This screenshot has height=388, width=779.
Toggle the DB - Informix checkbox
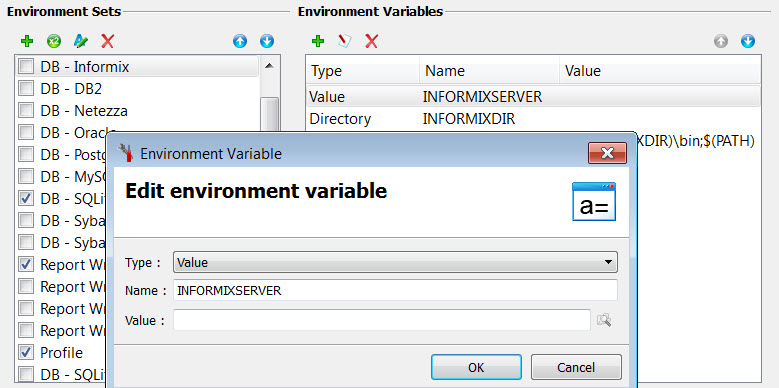26,66
